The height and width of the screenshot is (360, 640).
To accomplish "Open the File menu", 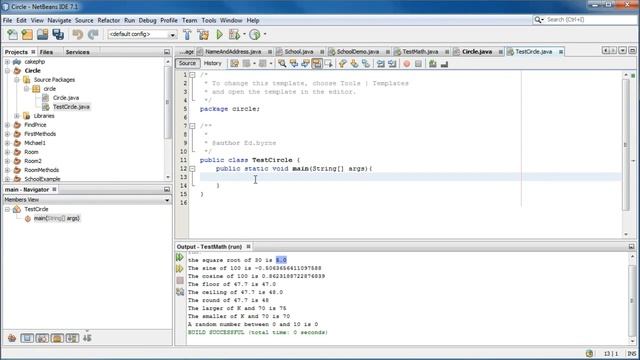I will coord(7,20).
